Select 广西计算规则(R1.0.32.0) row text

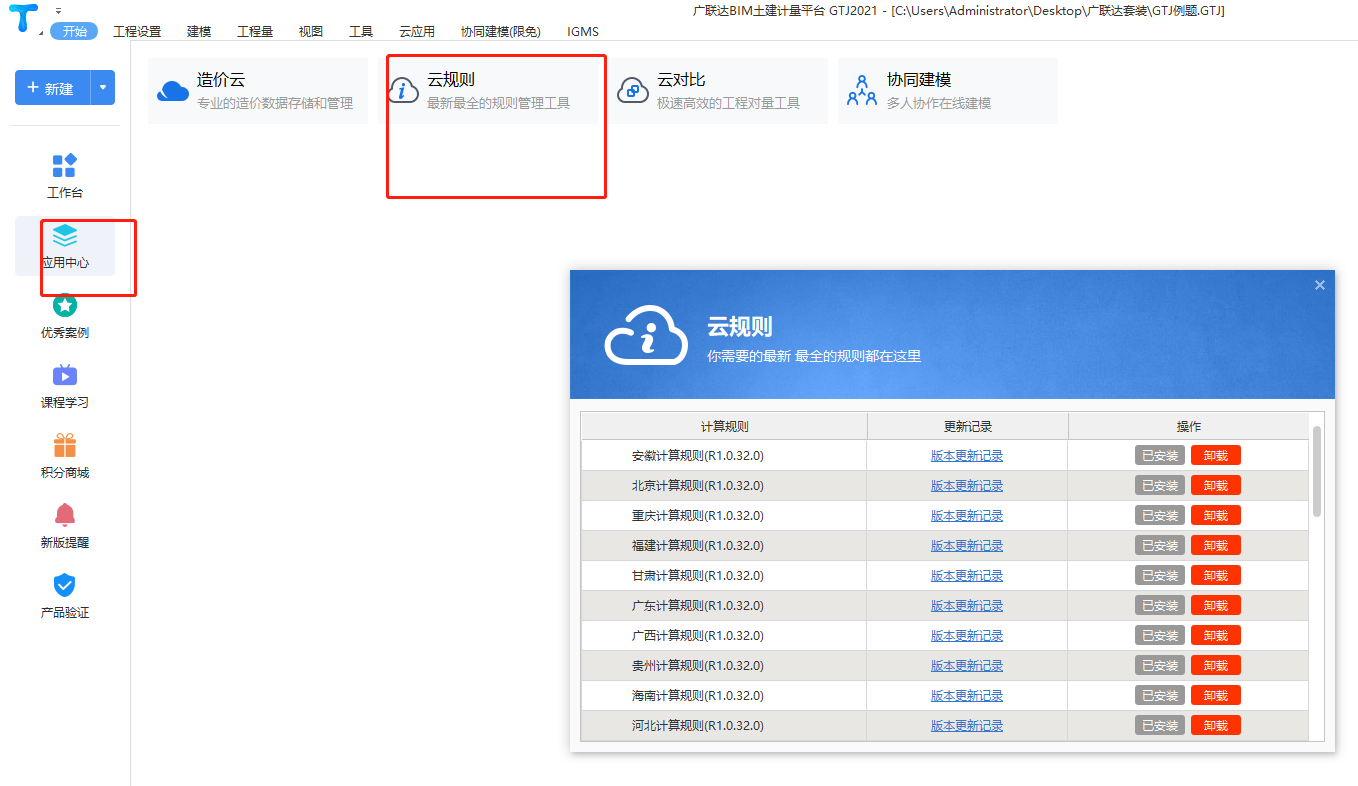click(698, 636)
